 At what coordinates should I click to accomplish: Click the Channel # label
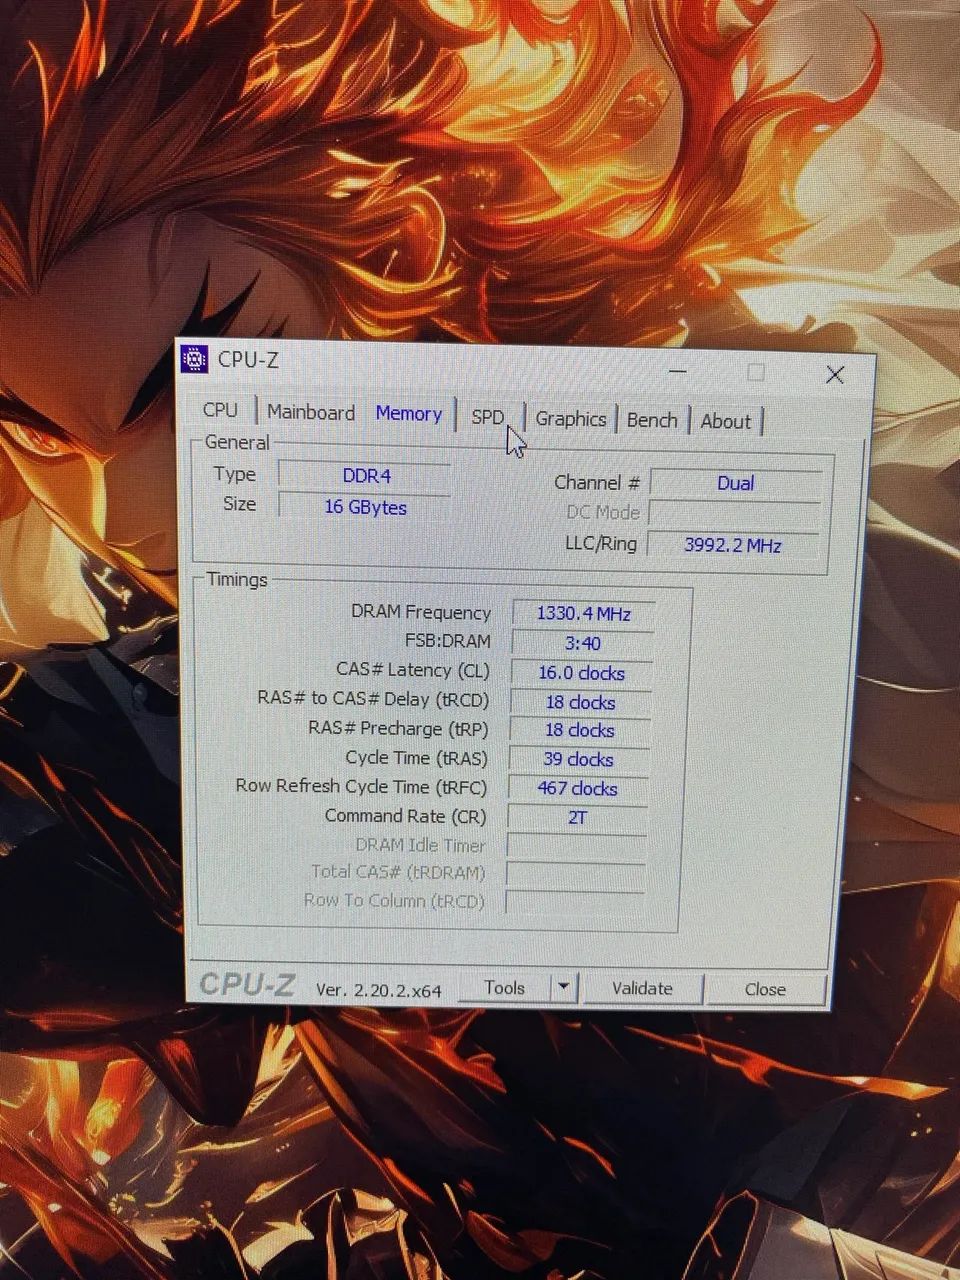[x=597, y=482]
